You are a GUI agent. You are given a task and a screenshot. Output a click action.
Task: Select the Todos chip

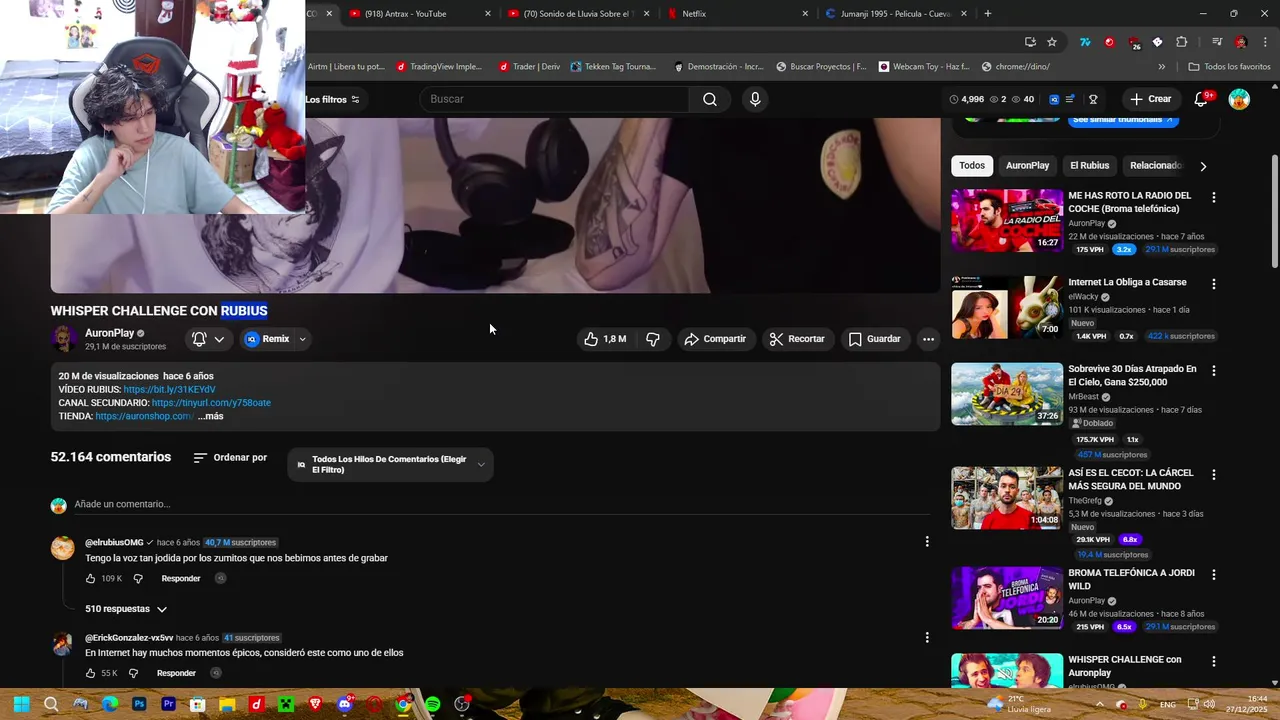(972, 166)
